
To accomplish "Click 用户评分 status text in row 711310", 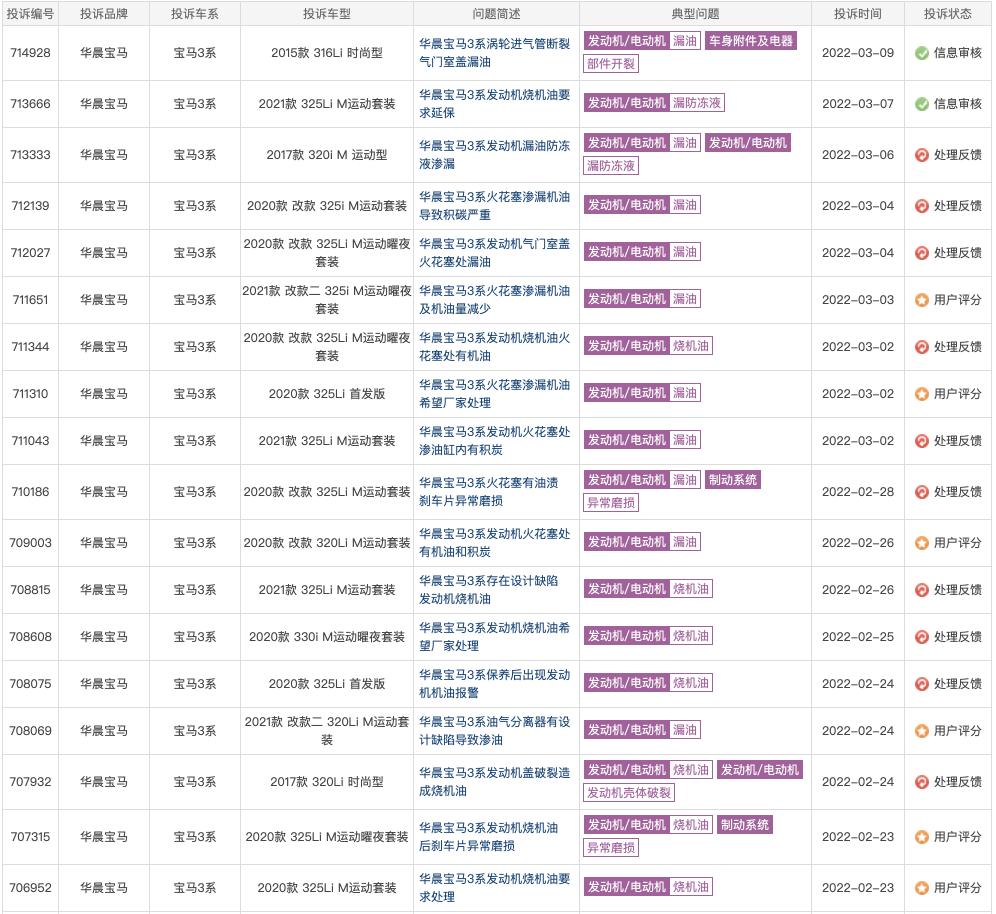I will (x=957, y=394).
